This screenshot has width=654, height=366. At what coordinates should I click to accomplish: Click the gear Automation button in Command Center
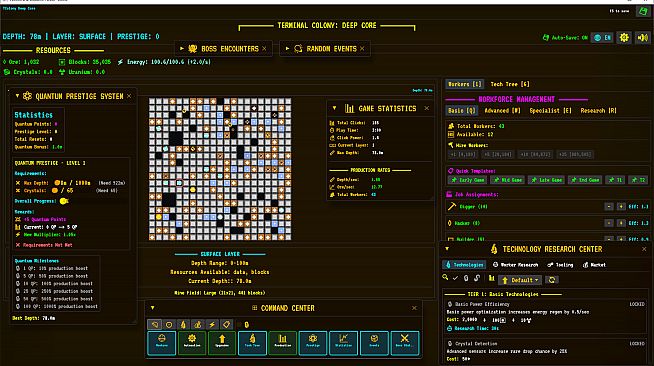click(192, 343)
